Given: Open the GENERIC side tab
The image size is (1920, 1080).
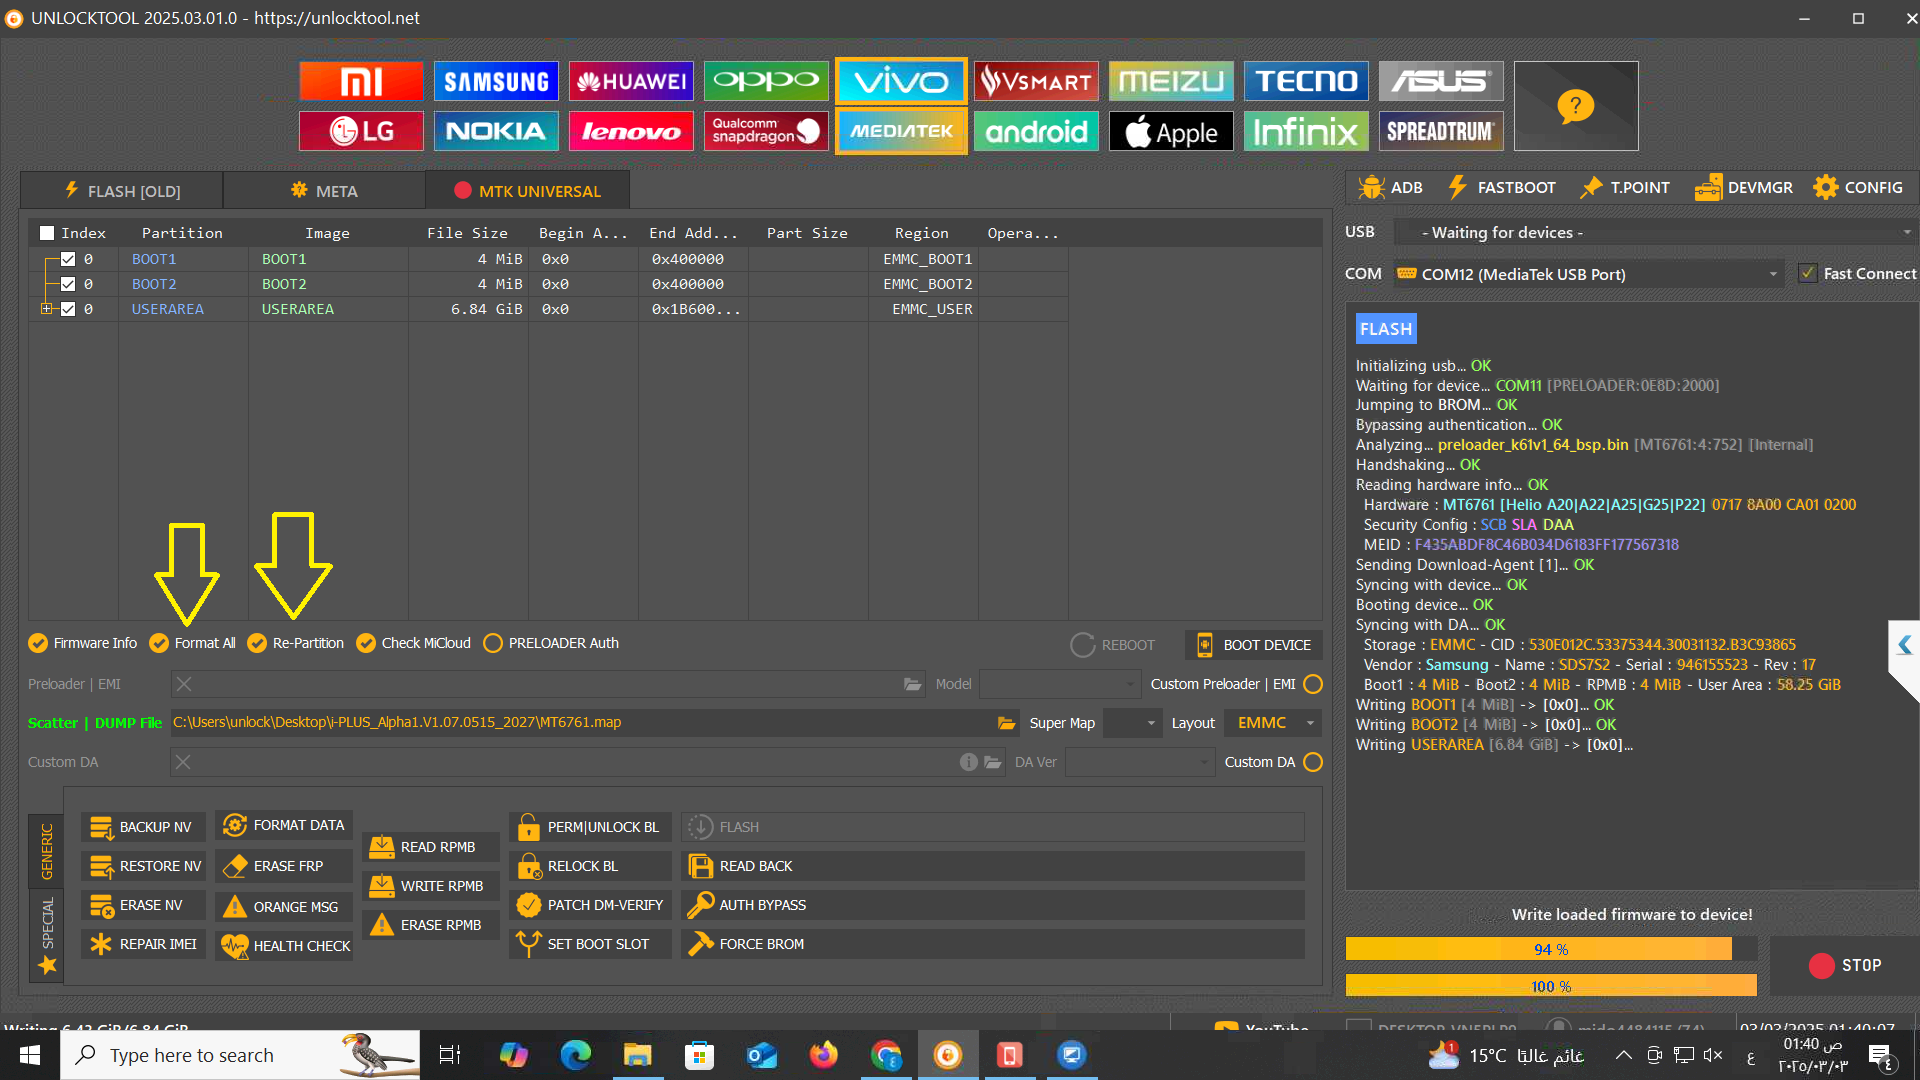Looking at the screenshot, I should tap(46, 851).
